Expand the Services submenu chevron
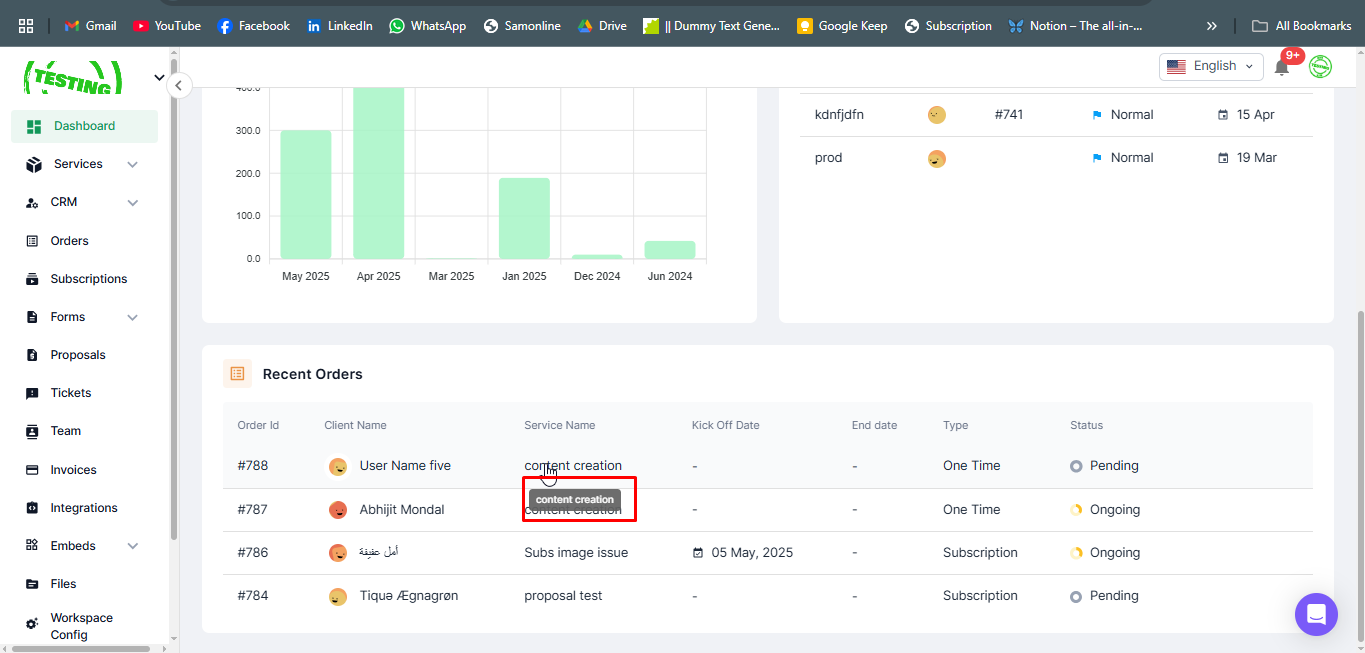 click(x=133, y=164)
